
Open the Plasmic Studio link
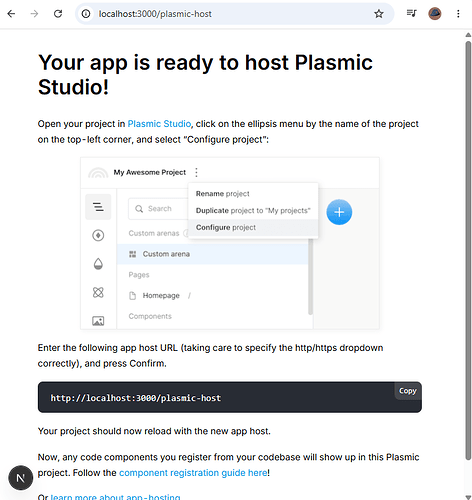159,124
